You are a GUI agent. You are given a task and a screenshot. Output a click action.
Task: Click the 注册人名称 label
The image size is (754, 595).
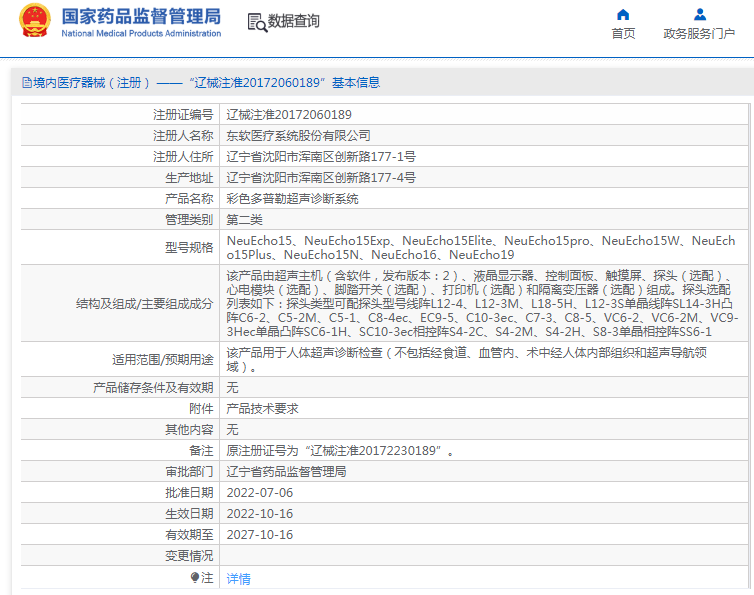(x=183, y=136)
